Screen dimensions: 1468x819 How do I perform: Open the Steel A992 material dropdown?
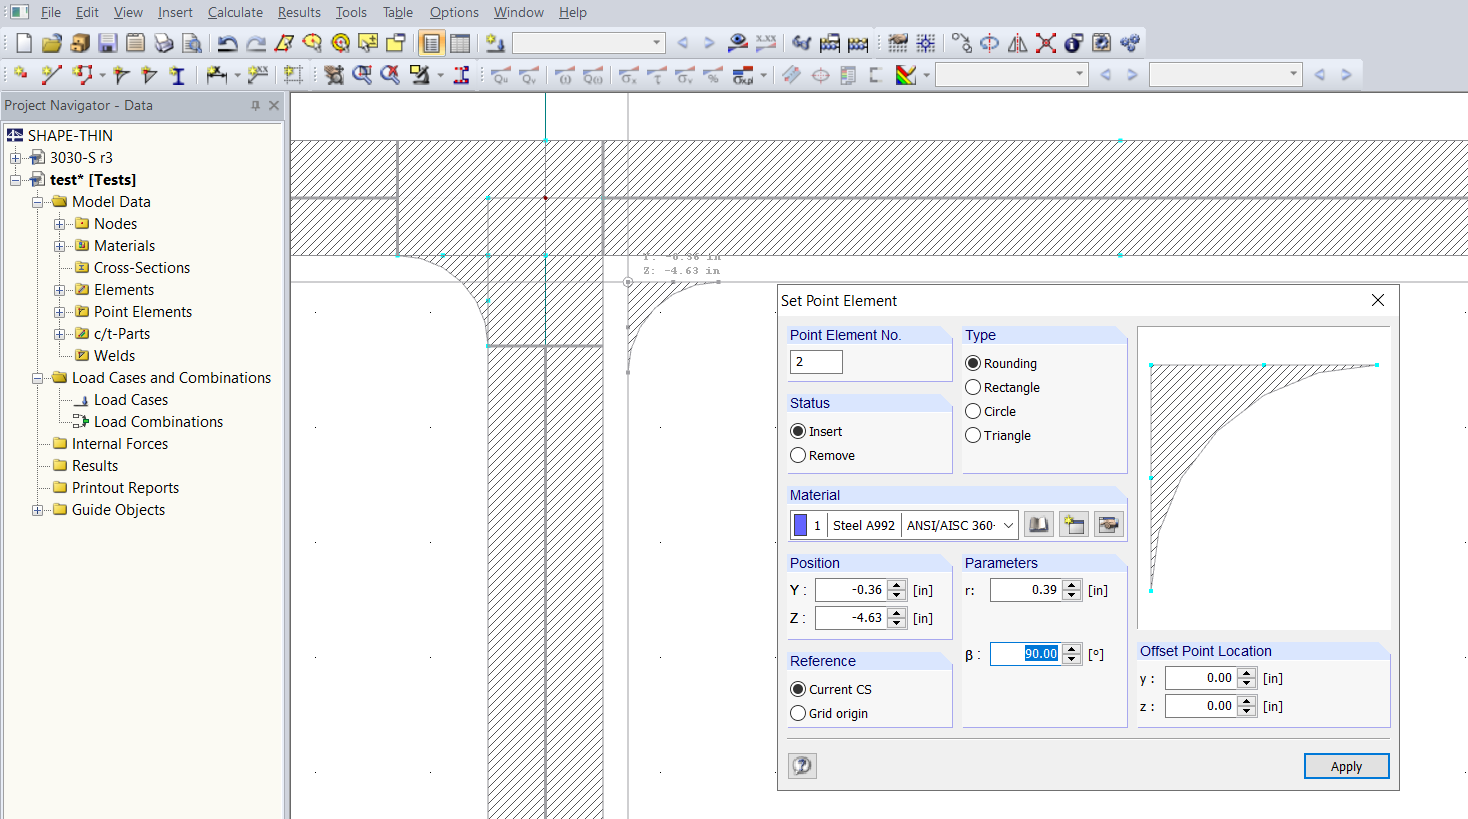point(1008,526)
